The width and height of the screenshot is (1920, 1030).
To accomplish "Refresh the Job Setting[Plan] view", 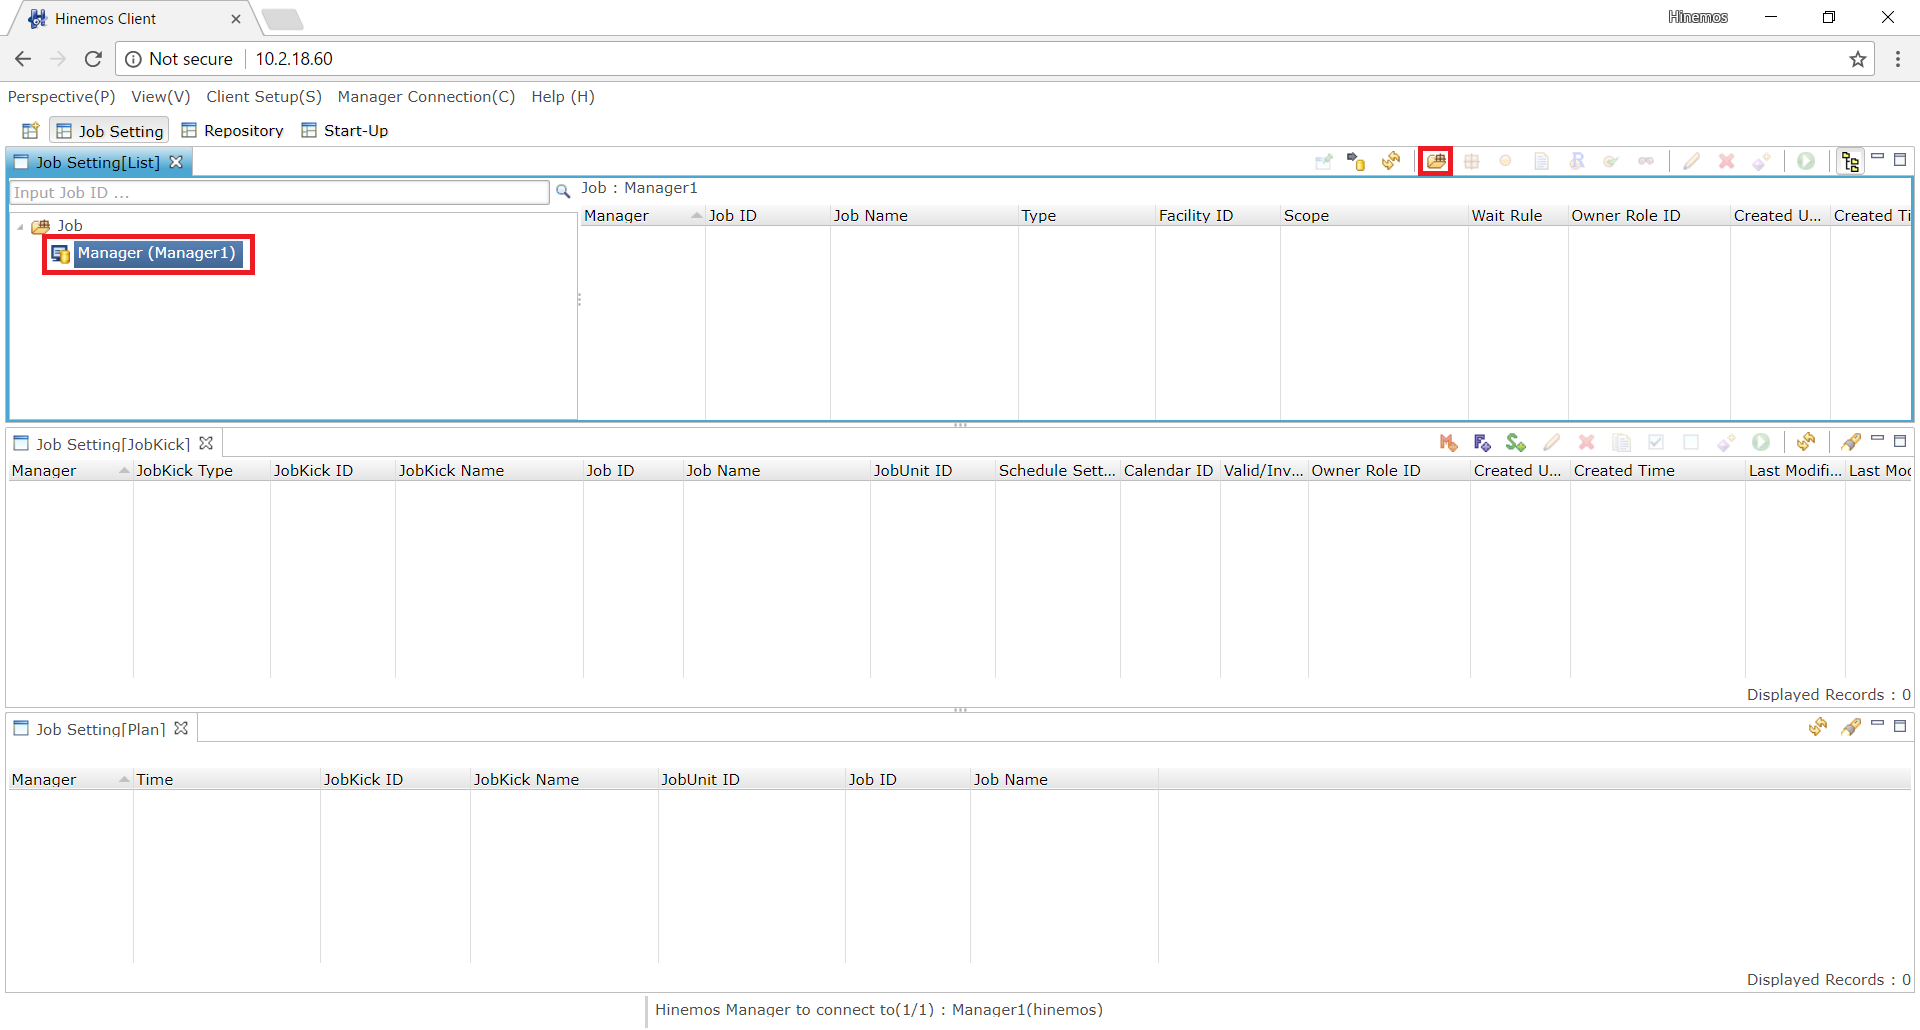I will (x=1818, y=727).
